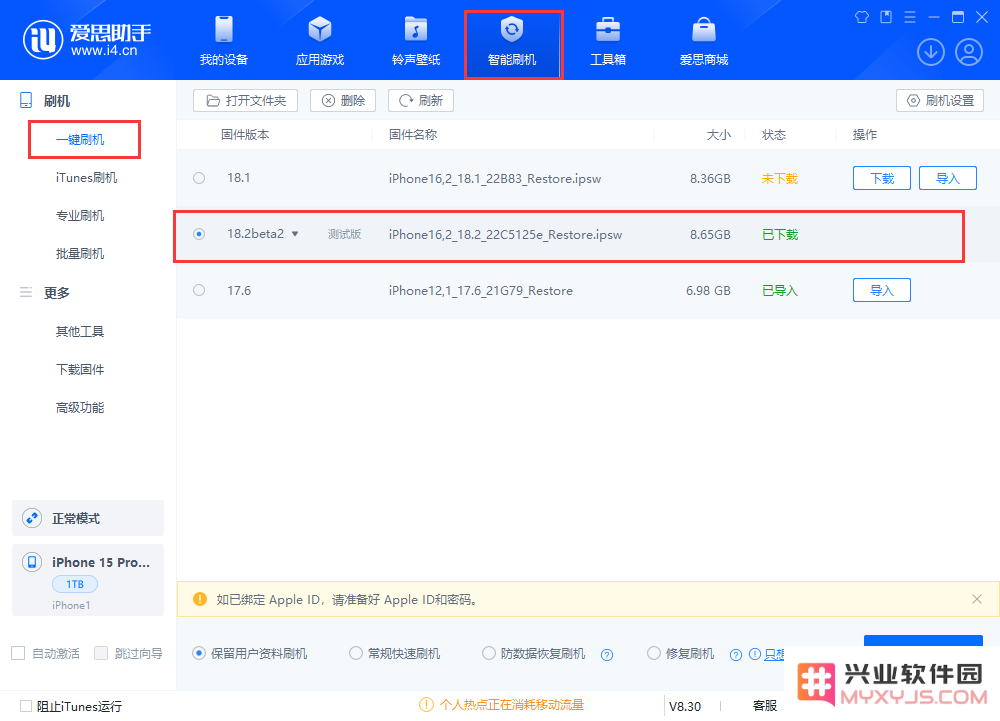Click the hotspot warning icon in status bar
Viewport: 1000px width, 721px height.
[x=426, y=705]
